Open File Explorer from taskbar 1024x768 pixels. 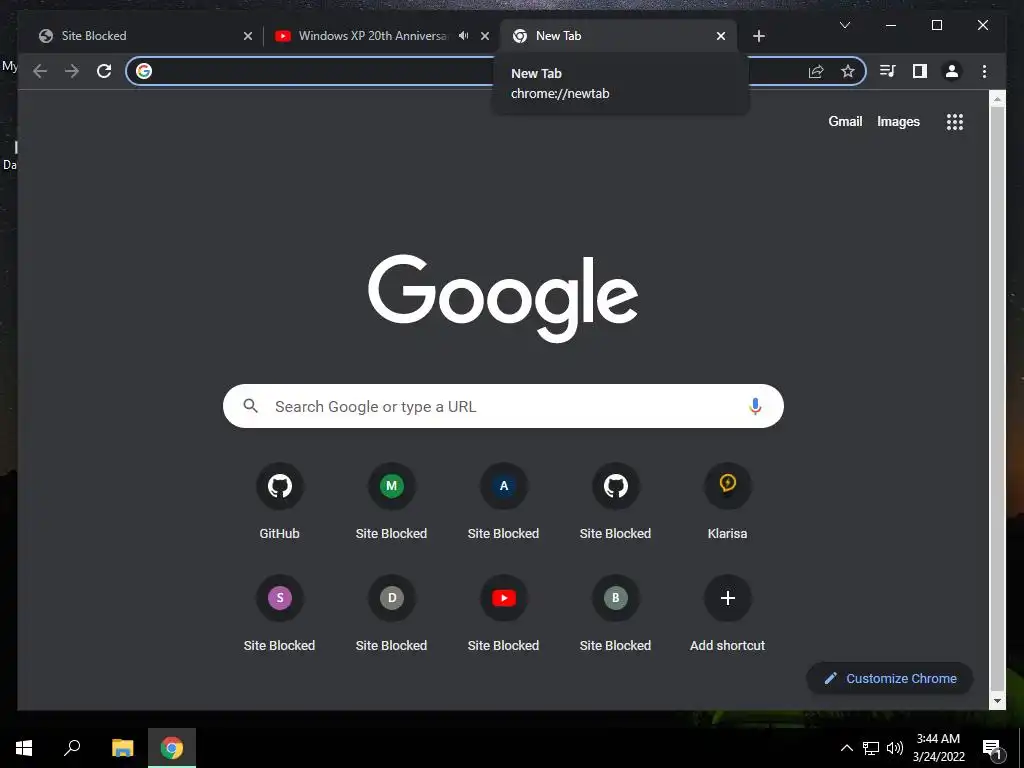[122, 748]
